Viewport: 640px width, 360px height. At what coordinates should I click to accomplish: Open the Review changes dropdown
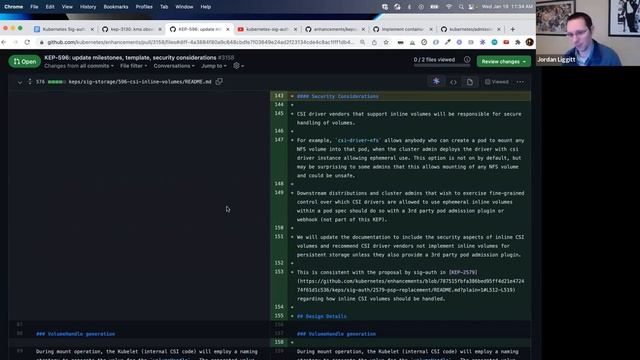tap(504, 62)
